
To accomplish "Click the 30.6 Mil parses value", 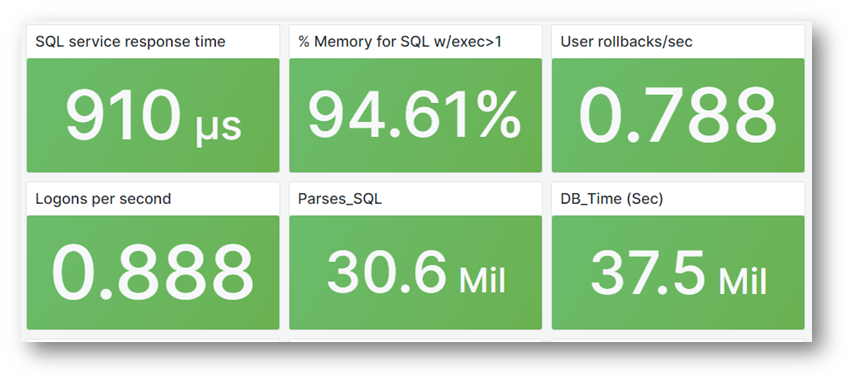I will 416,273.
